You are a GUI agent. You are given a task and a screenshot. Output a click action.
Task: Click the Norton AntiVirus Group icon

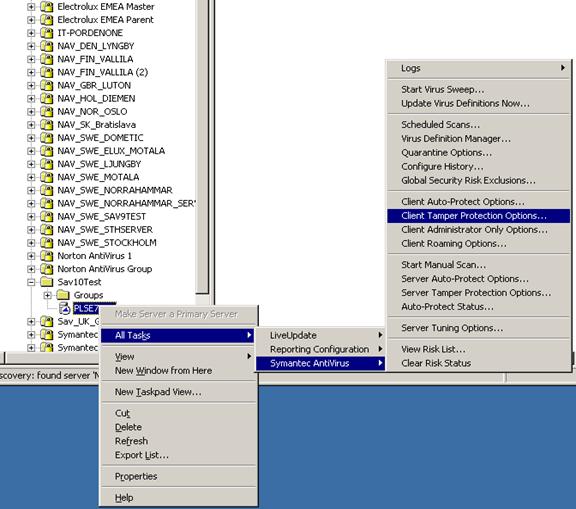click(x=47, y=269)
